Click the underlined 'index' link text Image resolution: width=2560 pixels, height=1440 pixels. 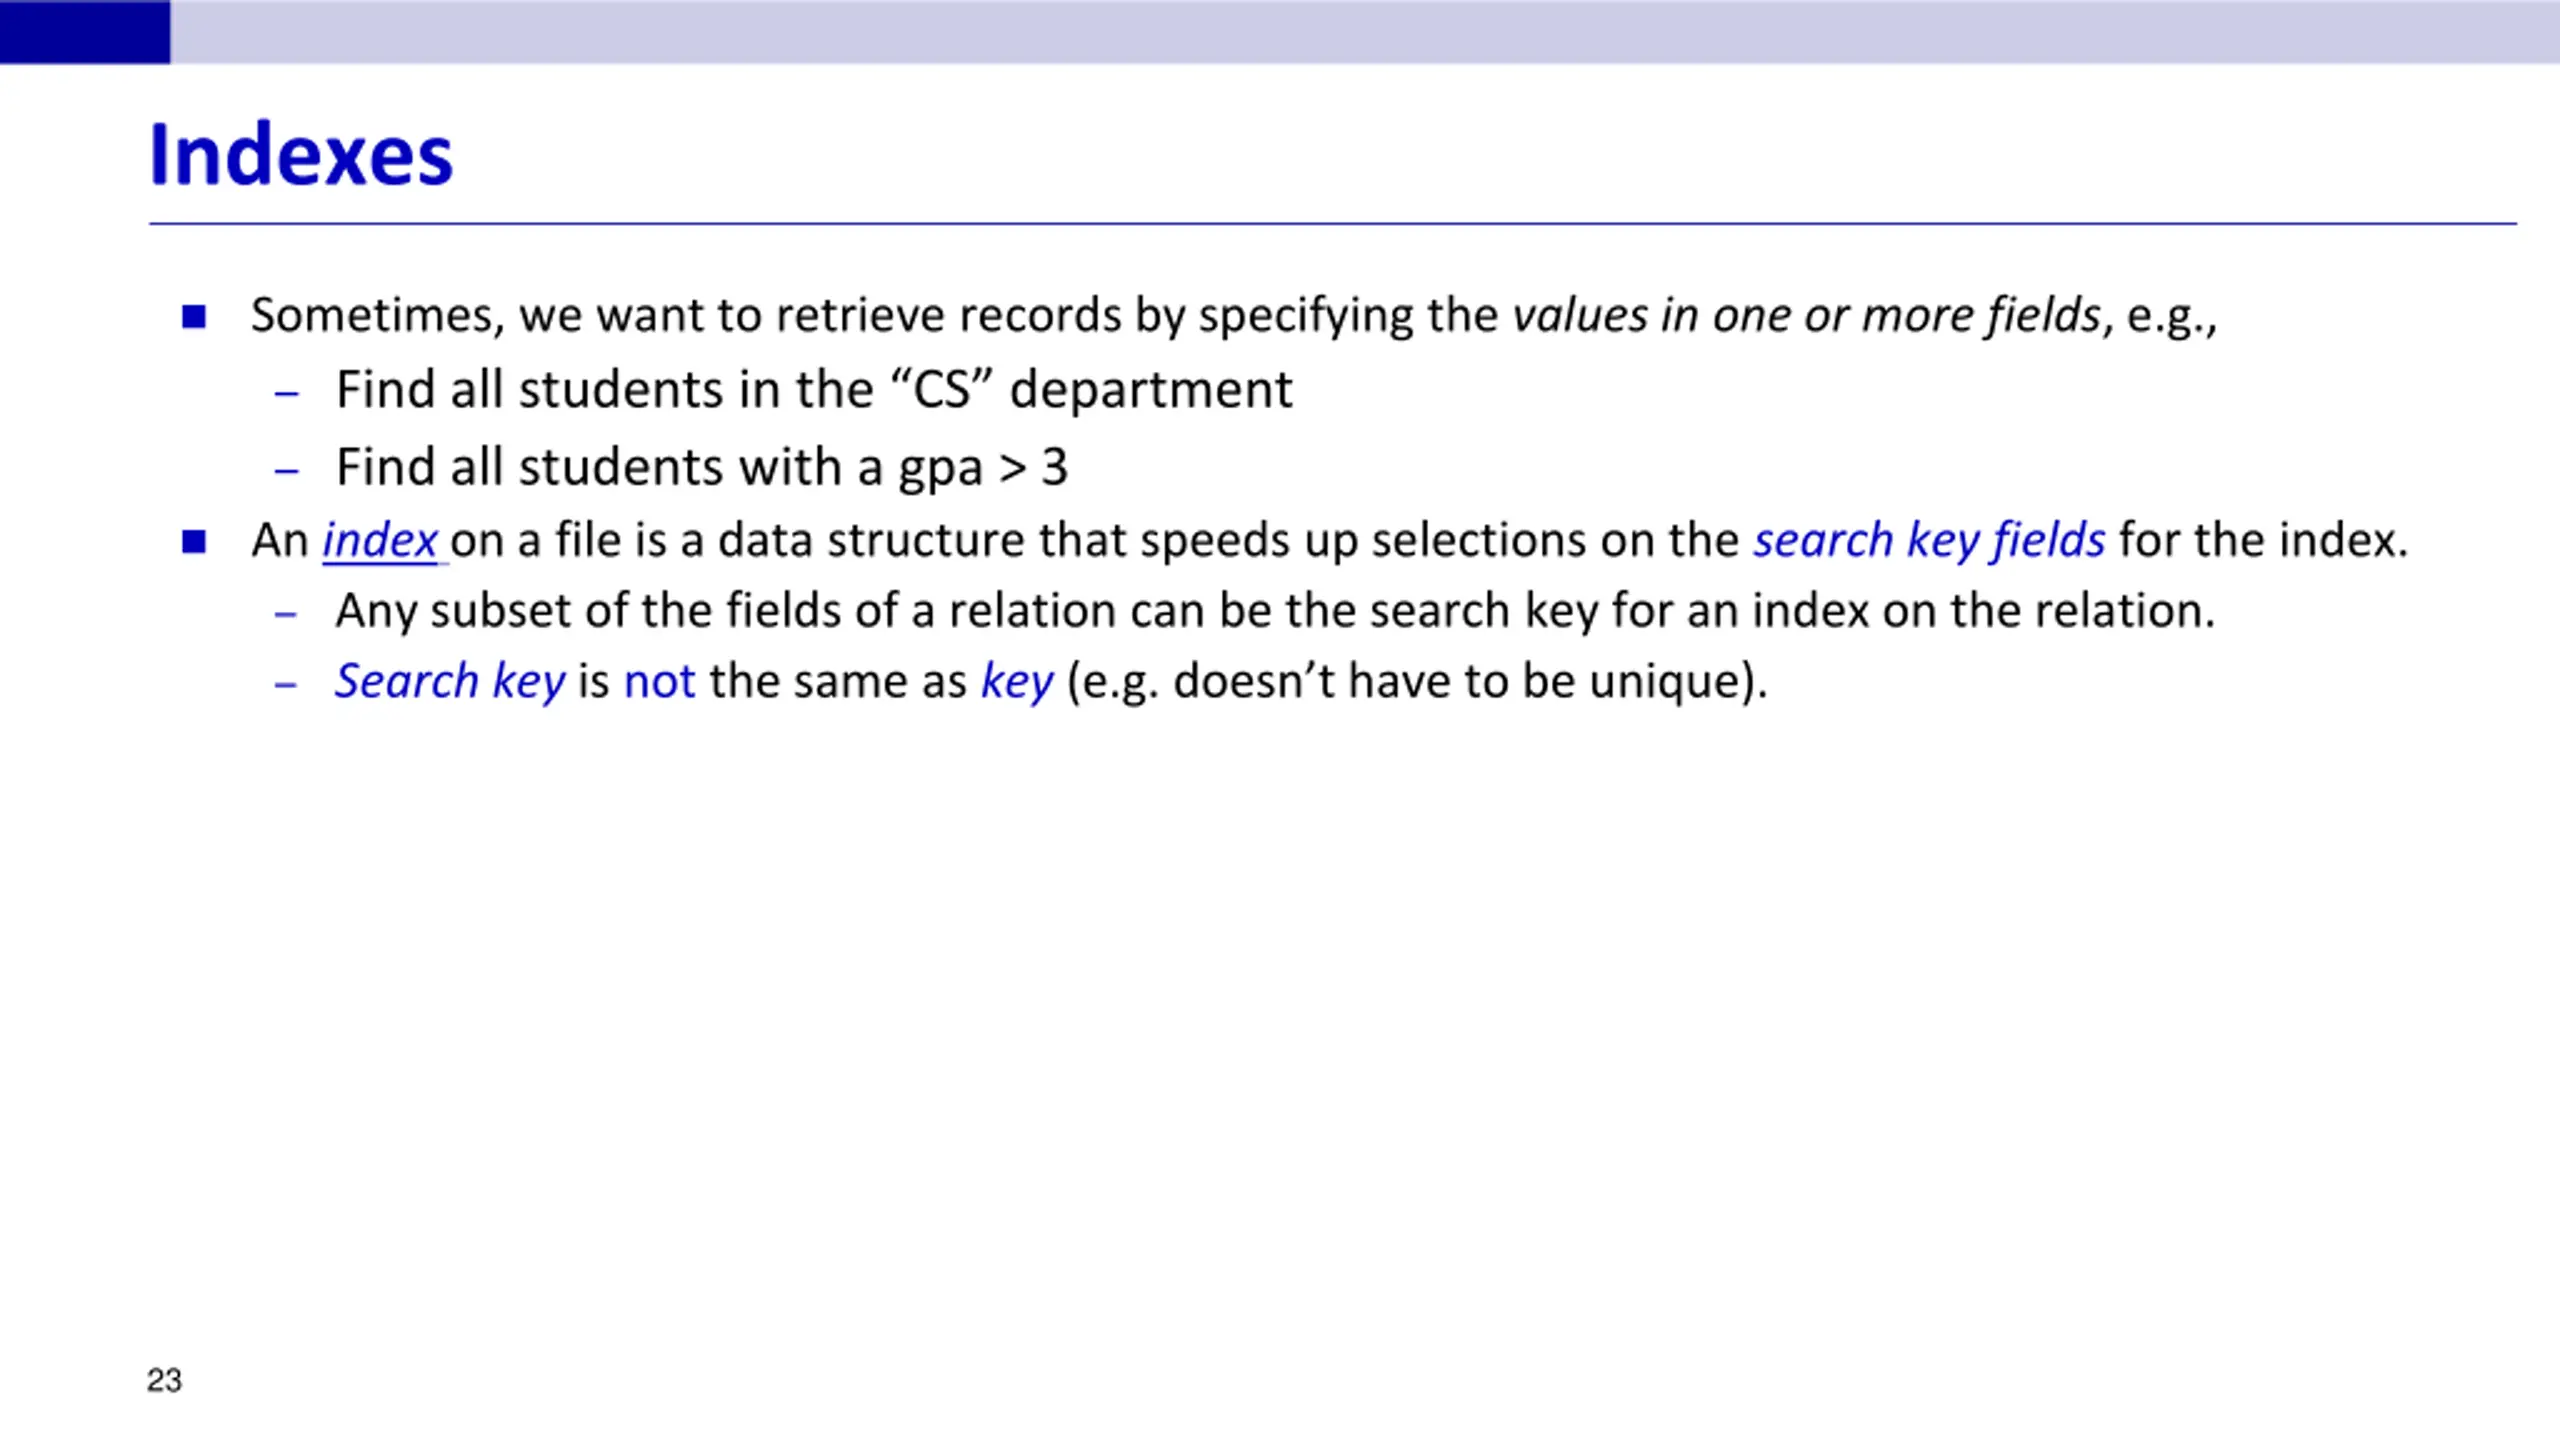coord(380,540)
